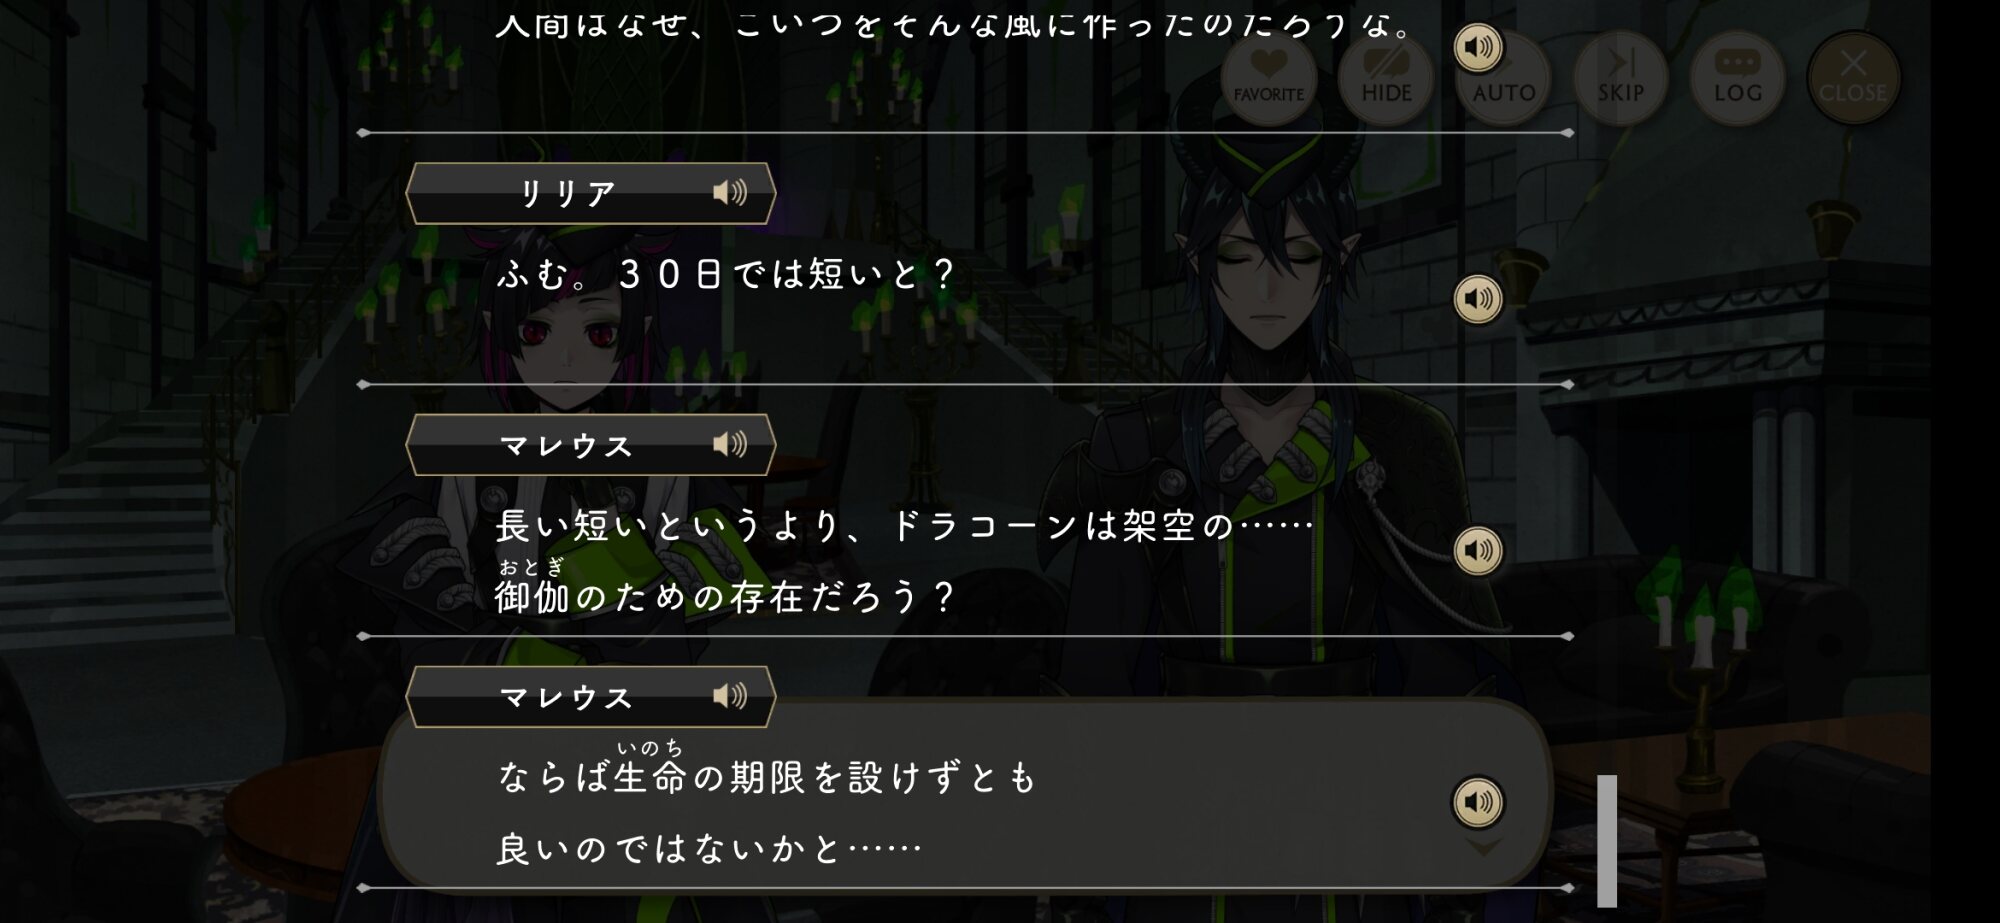Select the first マレウス name label
Viewport: 2000px width, 923px height.
tap(567, 445)
